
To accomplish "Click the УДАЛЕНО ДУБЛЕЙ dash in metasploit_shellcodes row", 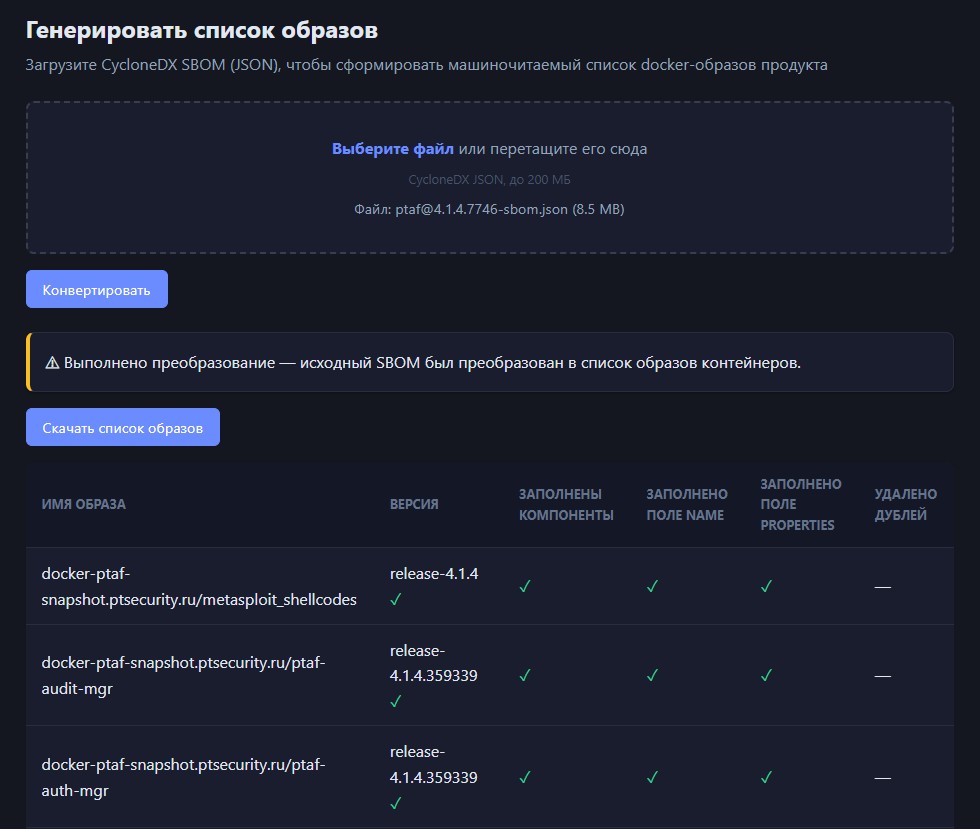I will point(882,587).
